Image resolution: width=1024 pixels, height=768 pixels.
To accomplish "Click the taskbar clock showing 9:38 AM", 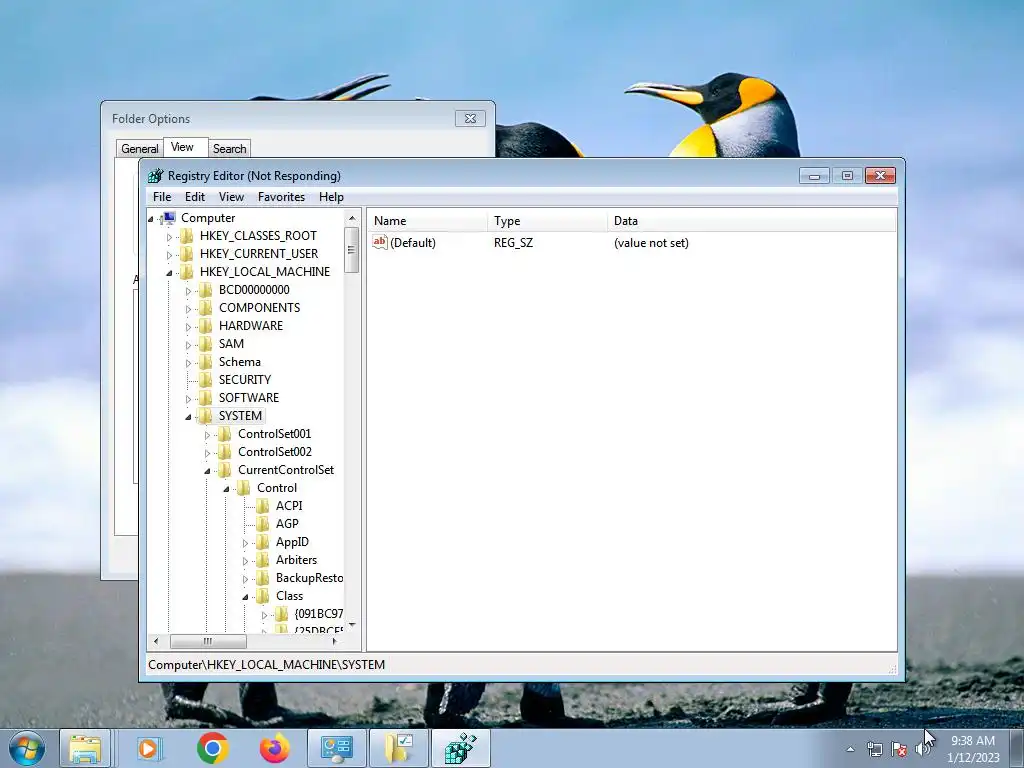I will click(973, 749).
